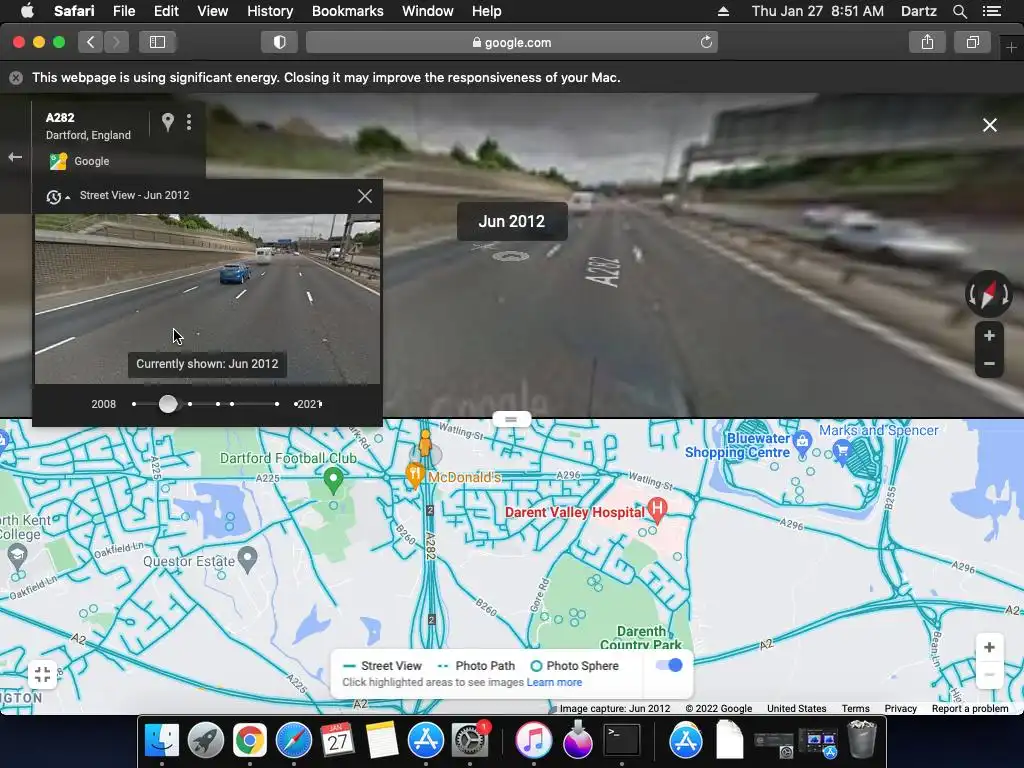Click the Bluewater Shopping Centre marker
1024x768 pixels.
[x=803, y=442]
